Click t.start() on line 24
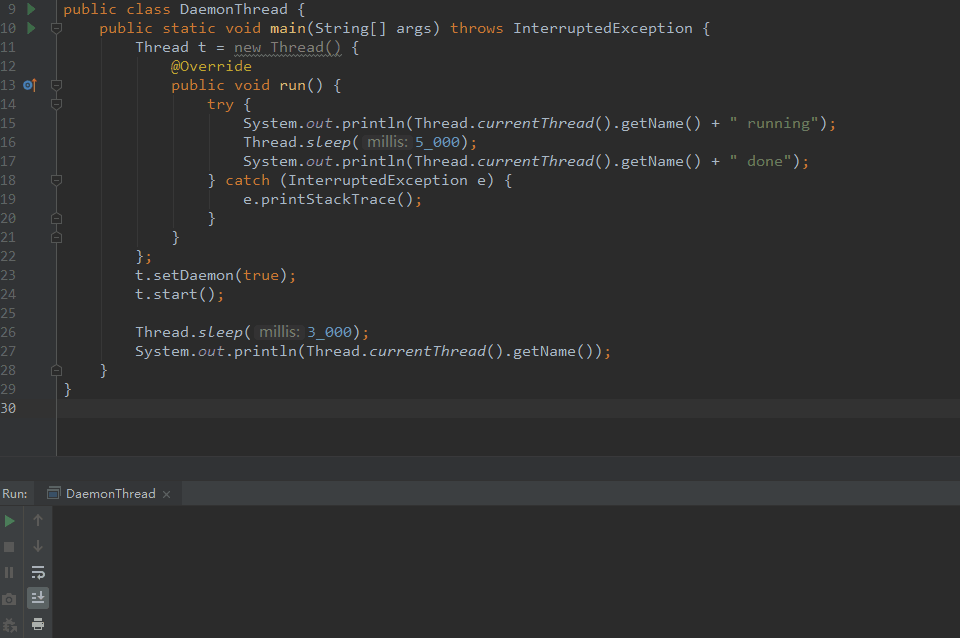Image resolution: width=960 pixels, height=638 pixels. pos(179,294)
